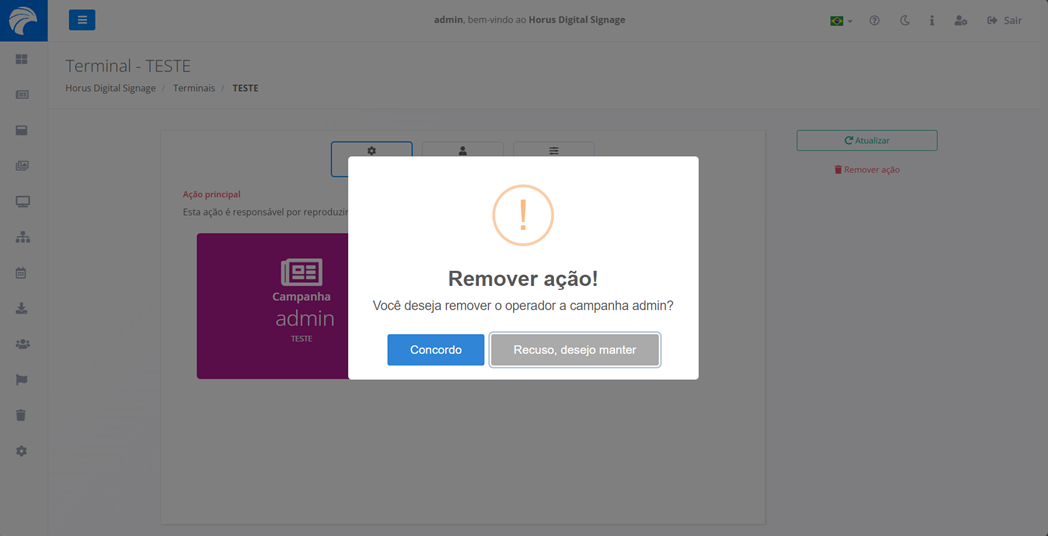1048x536 pixels.
Task: Toggle dark mode with the moon icon
Action: point(904,21)
